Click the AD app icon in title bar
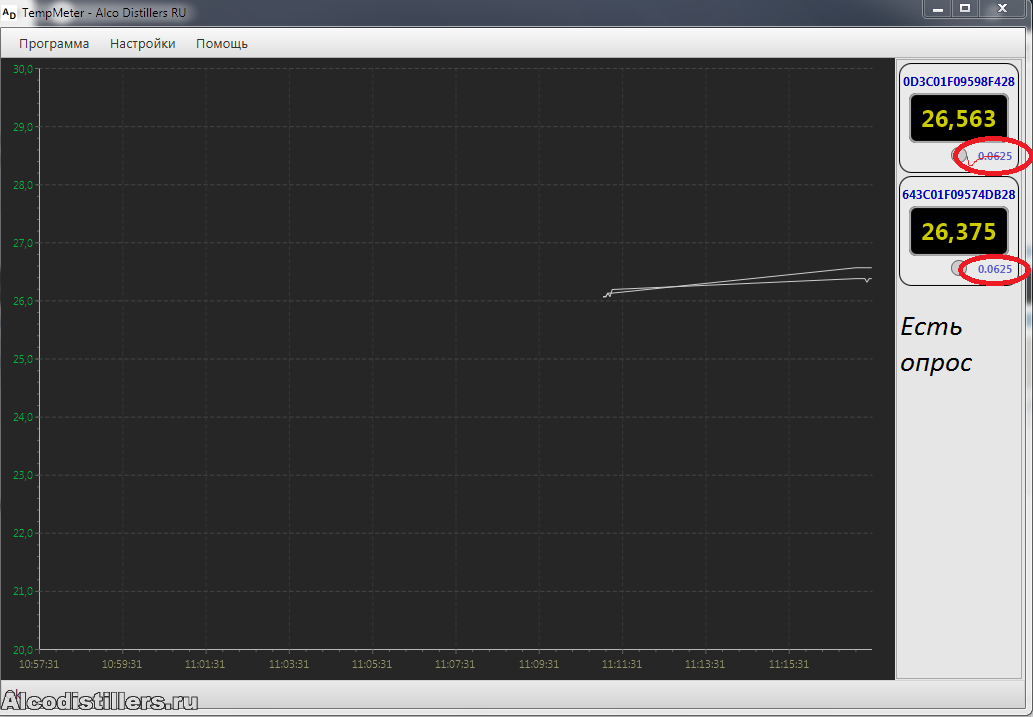The width and height of the screenshot is (1033, 717). (10, 13)
